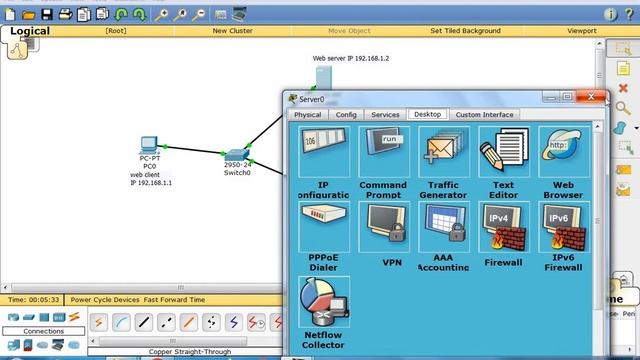Select the Routers device category
Viewport: 640px width, 360px height.
point(13,317)
